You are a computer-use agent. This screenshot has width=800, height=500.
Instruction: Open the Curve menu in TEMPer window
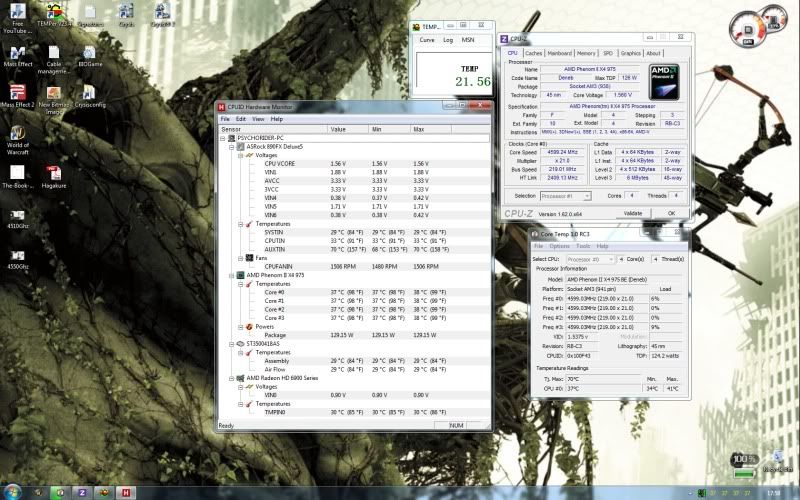427,40
